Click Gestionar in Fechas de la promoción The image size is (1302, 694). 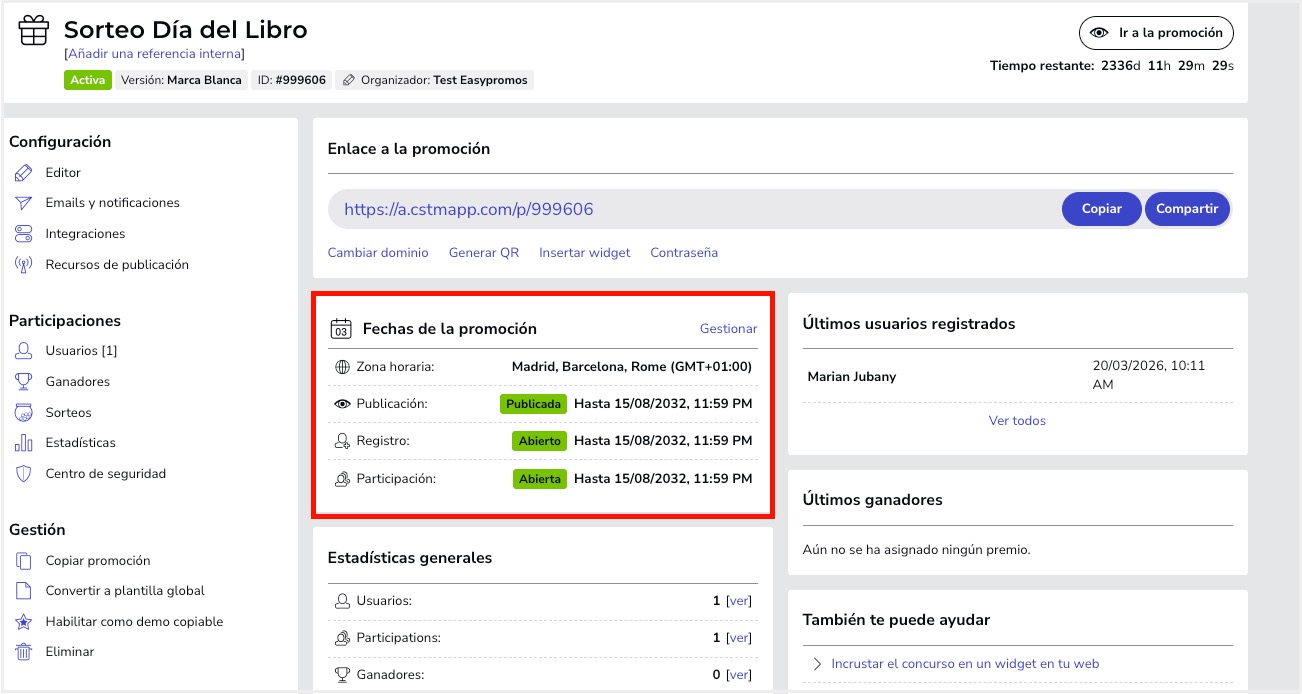(x=728, y=328)
